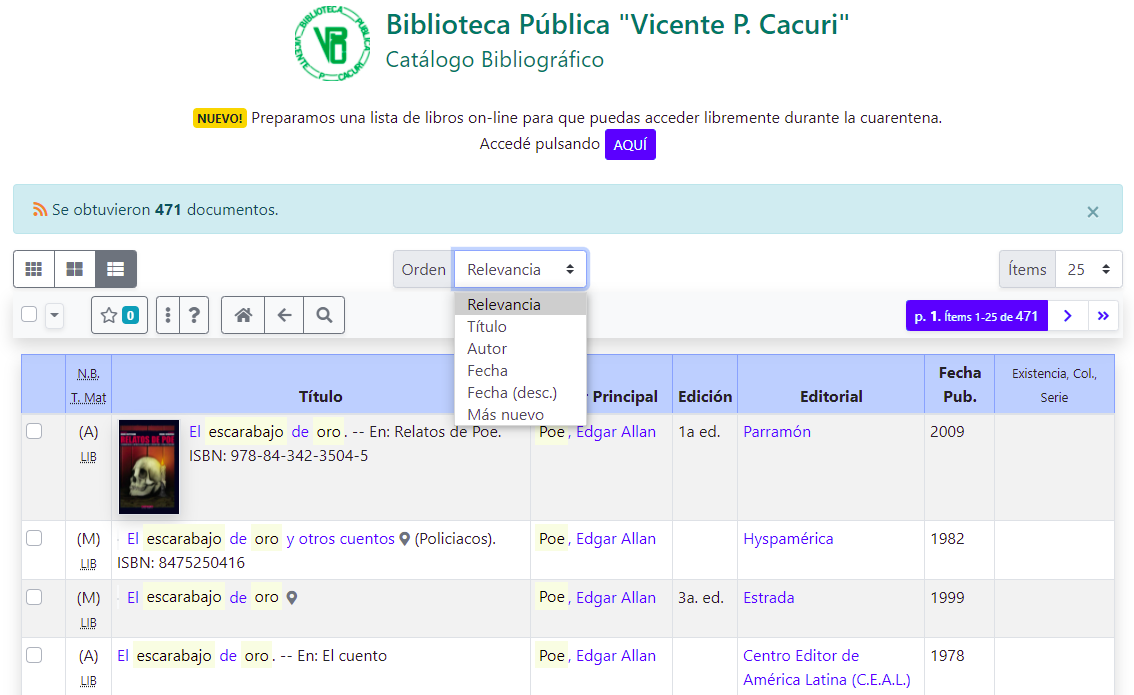1134x695 pixels.
Task: Check the Parramón 2009 record checkbox
Action: point(34,431)
